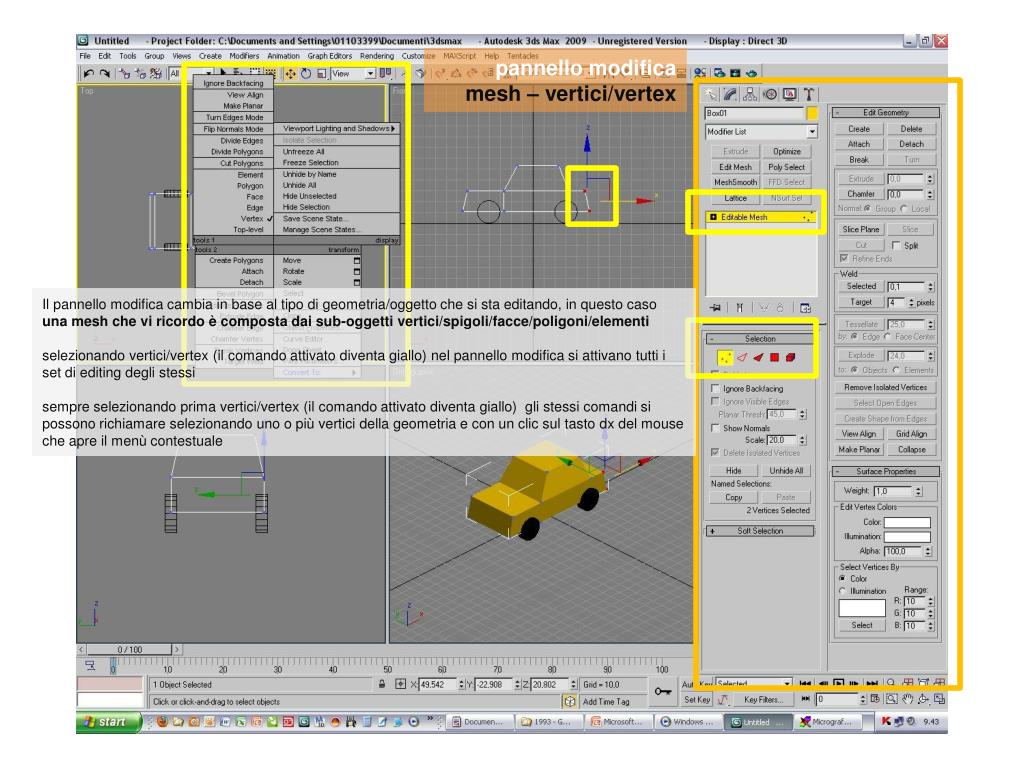Open the Hierarchy command panel tab
Image resolution: width=1024 pixels, height=768 pixels.
tap(750, 95)
